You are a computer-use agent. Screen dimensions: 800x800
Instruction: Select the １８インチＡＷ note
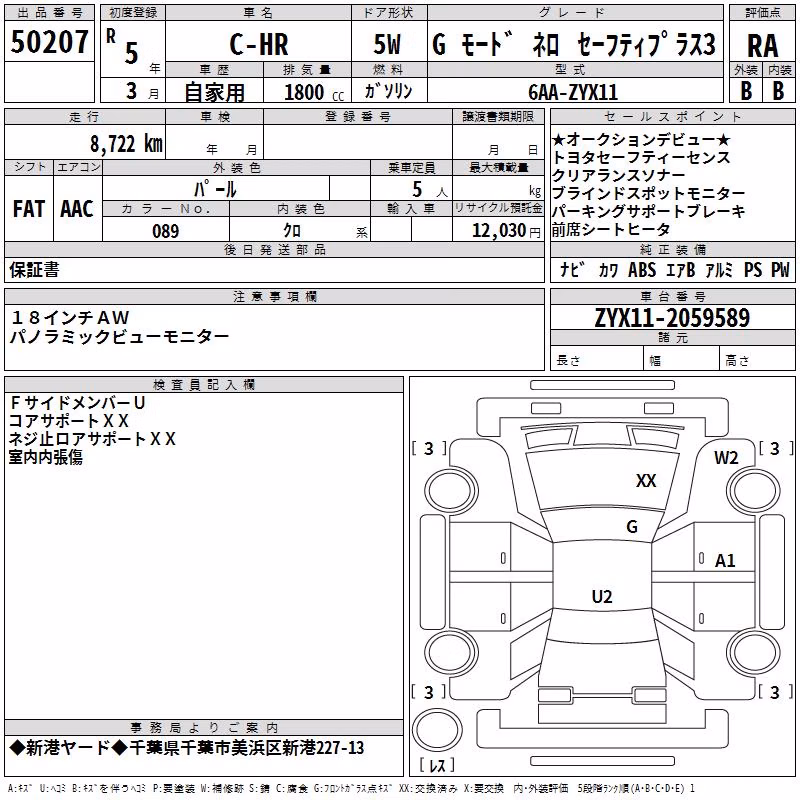70,318
